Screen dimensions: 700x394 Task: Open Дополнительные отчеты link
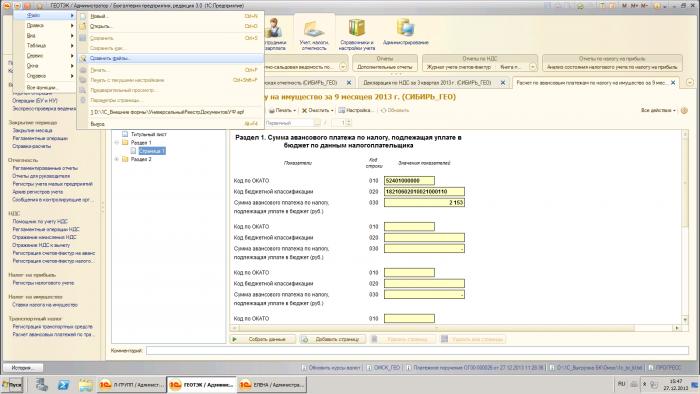click(x=384, y=67)
